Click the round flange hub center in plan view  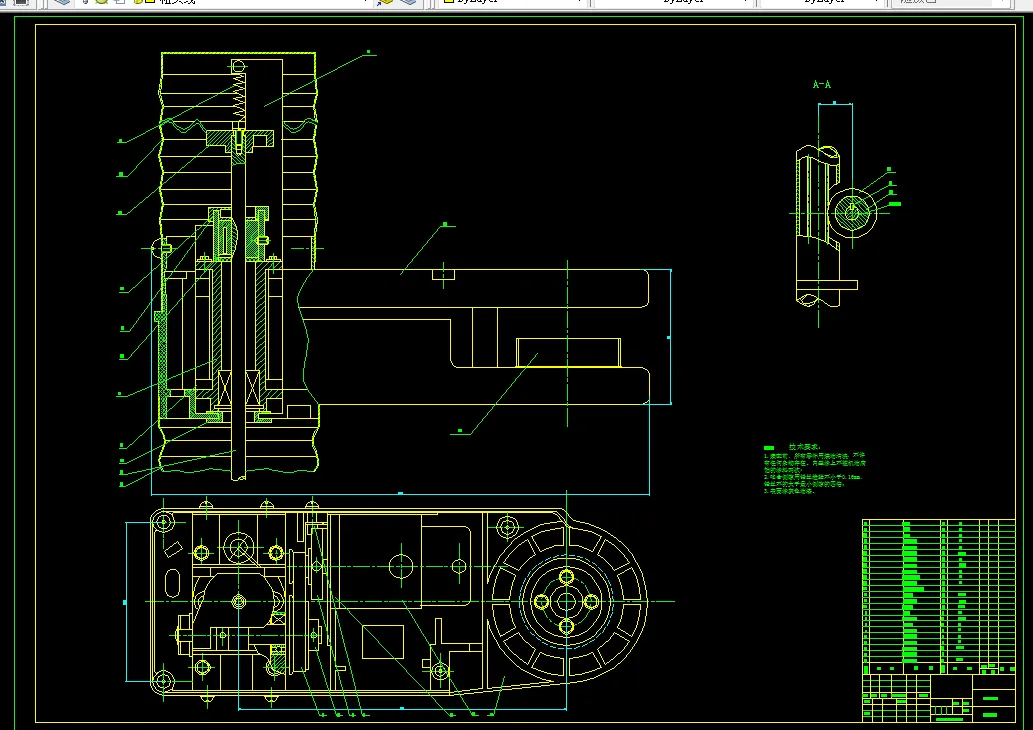566,602
